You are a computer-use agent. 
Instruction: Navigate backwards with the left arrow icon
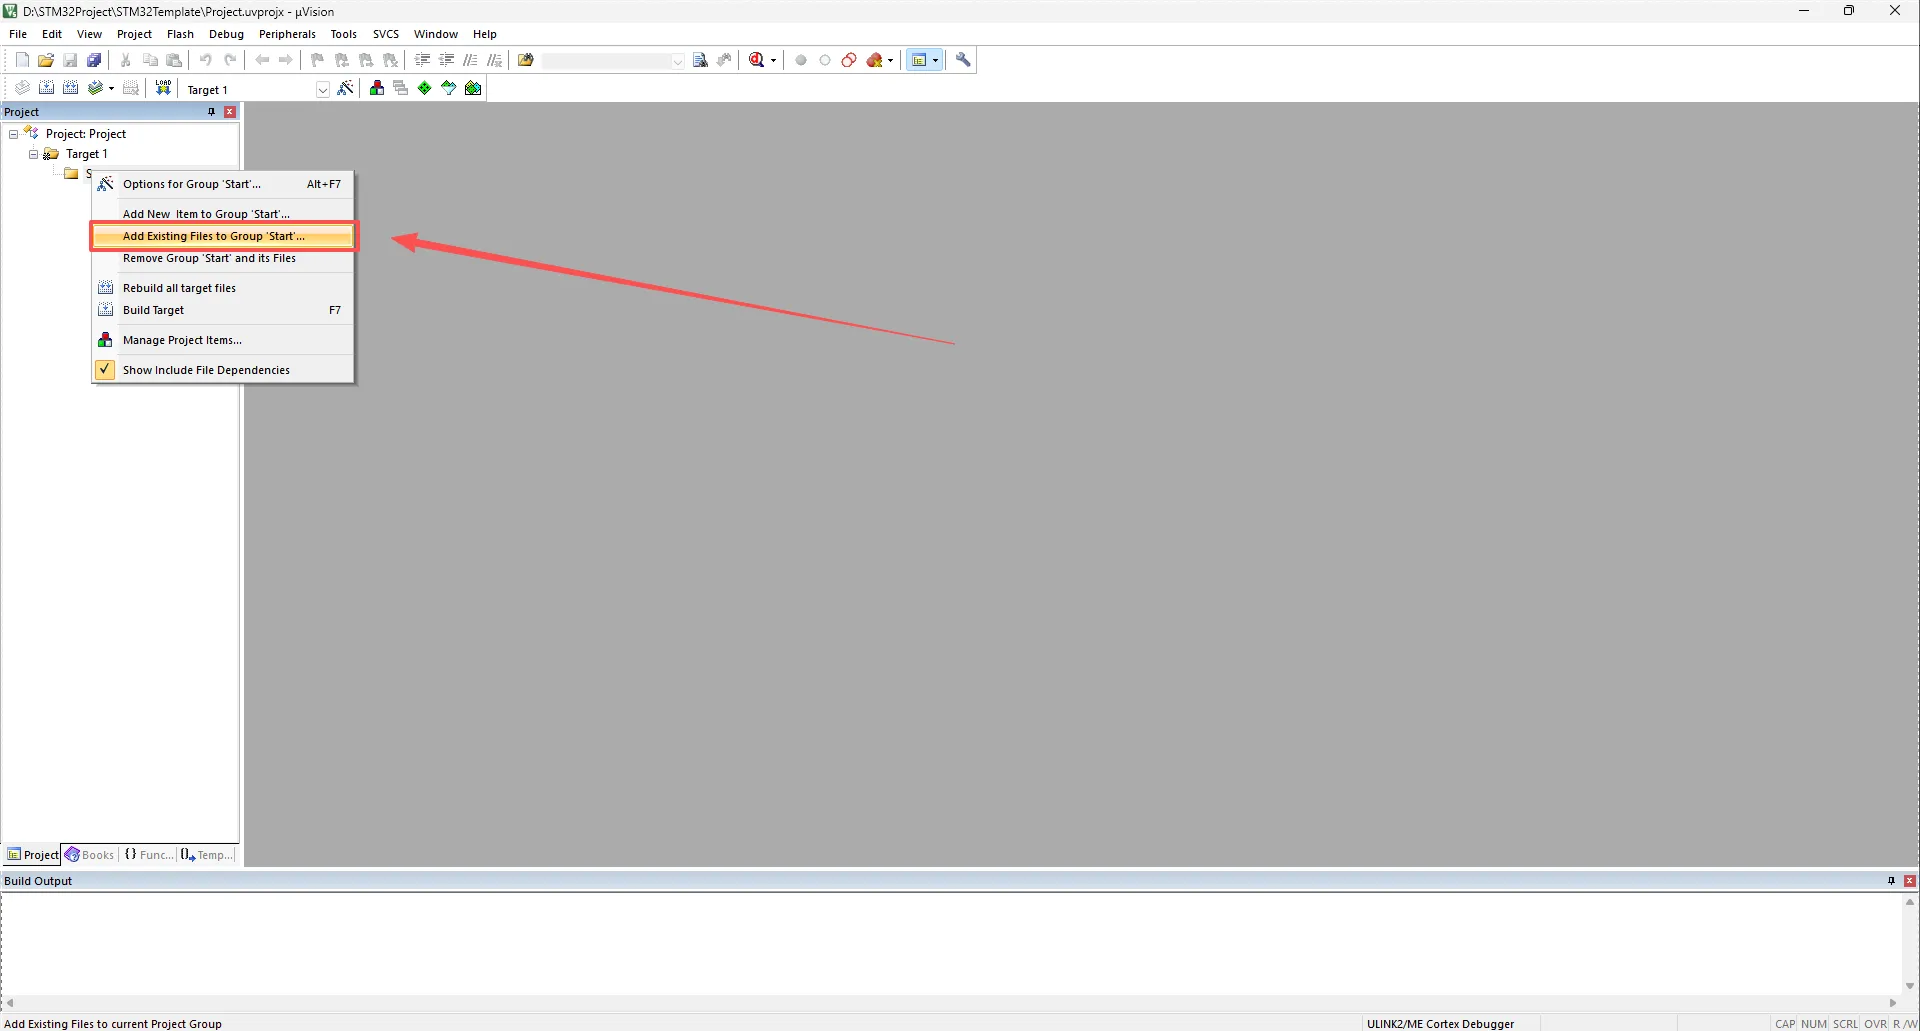(x=262, y=60)
